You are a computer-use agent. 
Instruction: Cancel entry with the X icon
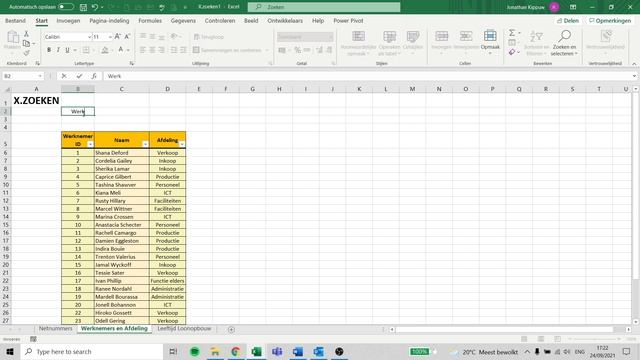[x=64, y=76]
